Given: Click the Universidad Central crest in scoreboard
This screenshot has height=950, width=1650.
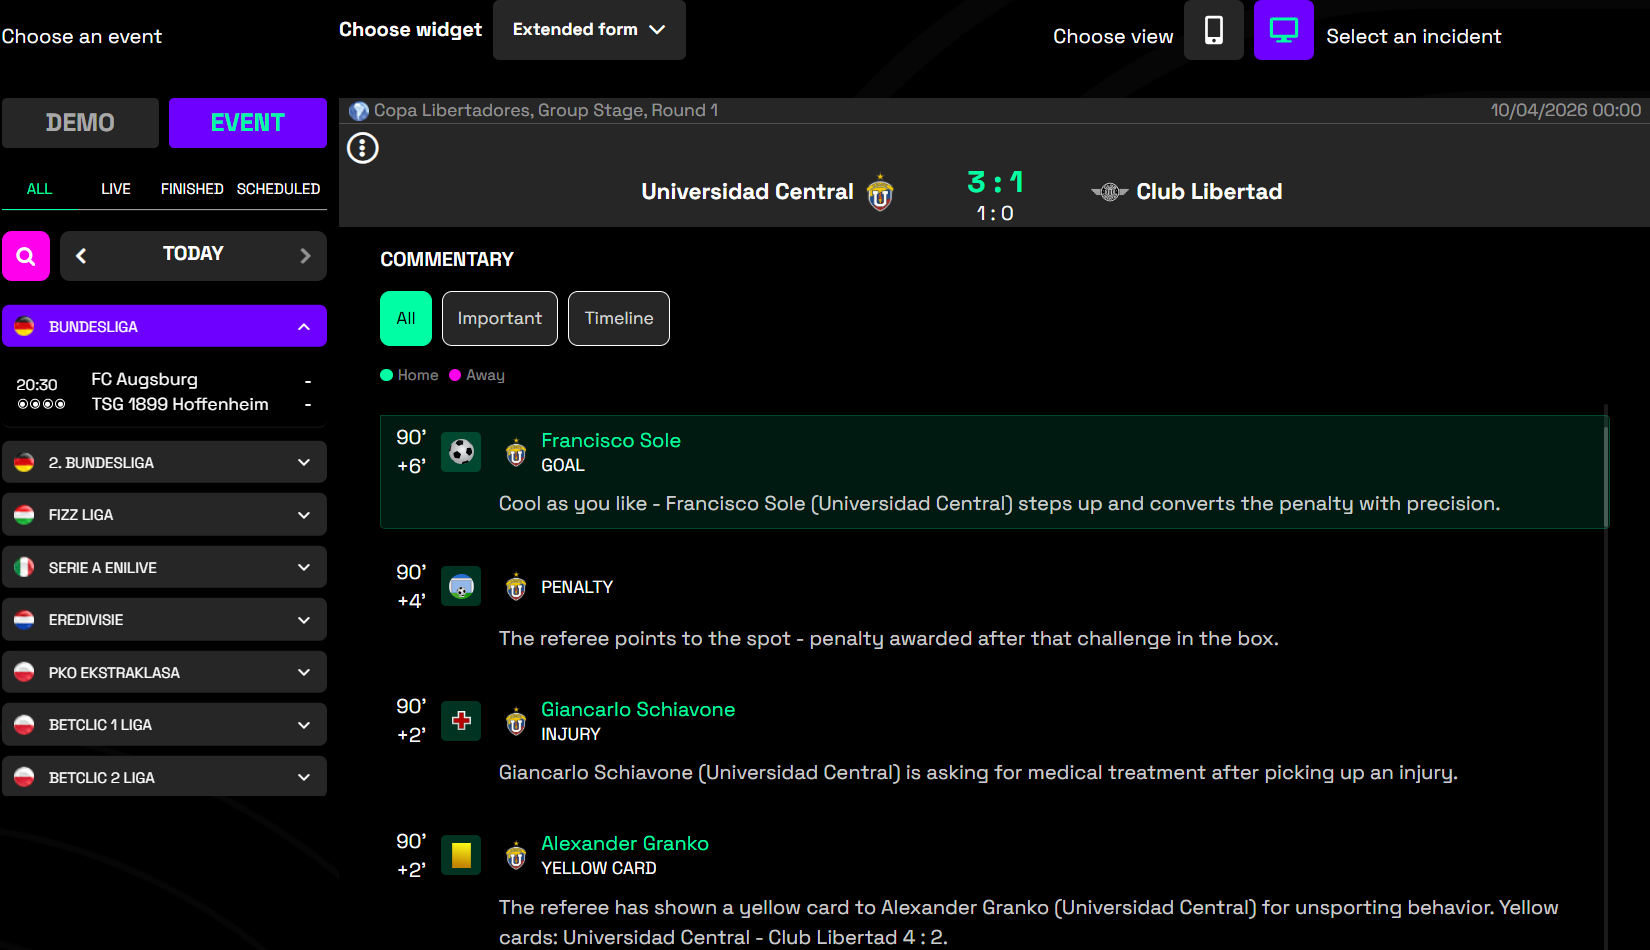Looking at the screenshot, I should point(880,192).
